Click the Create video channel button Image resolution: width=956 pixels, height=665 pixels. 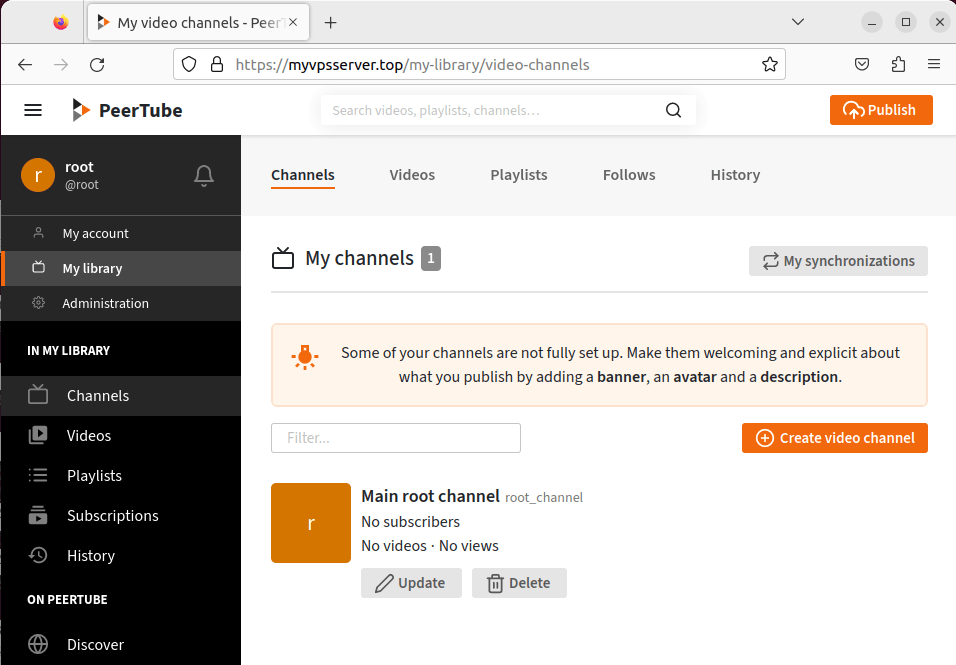tap(834, 438)
